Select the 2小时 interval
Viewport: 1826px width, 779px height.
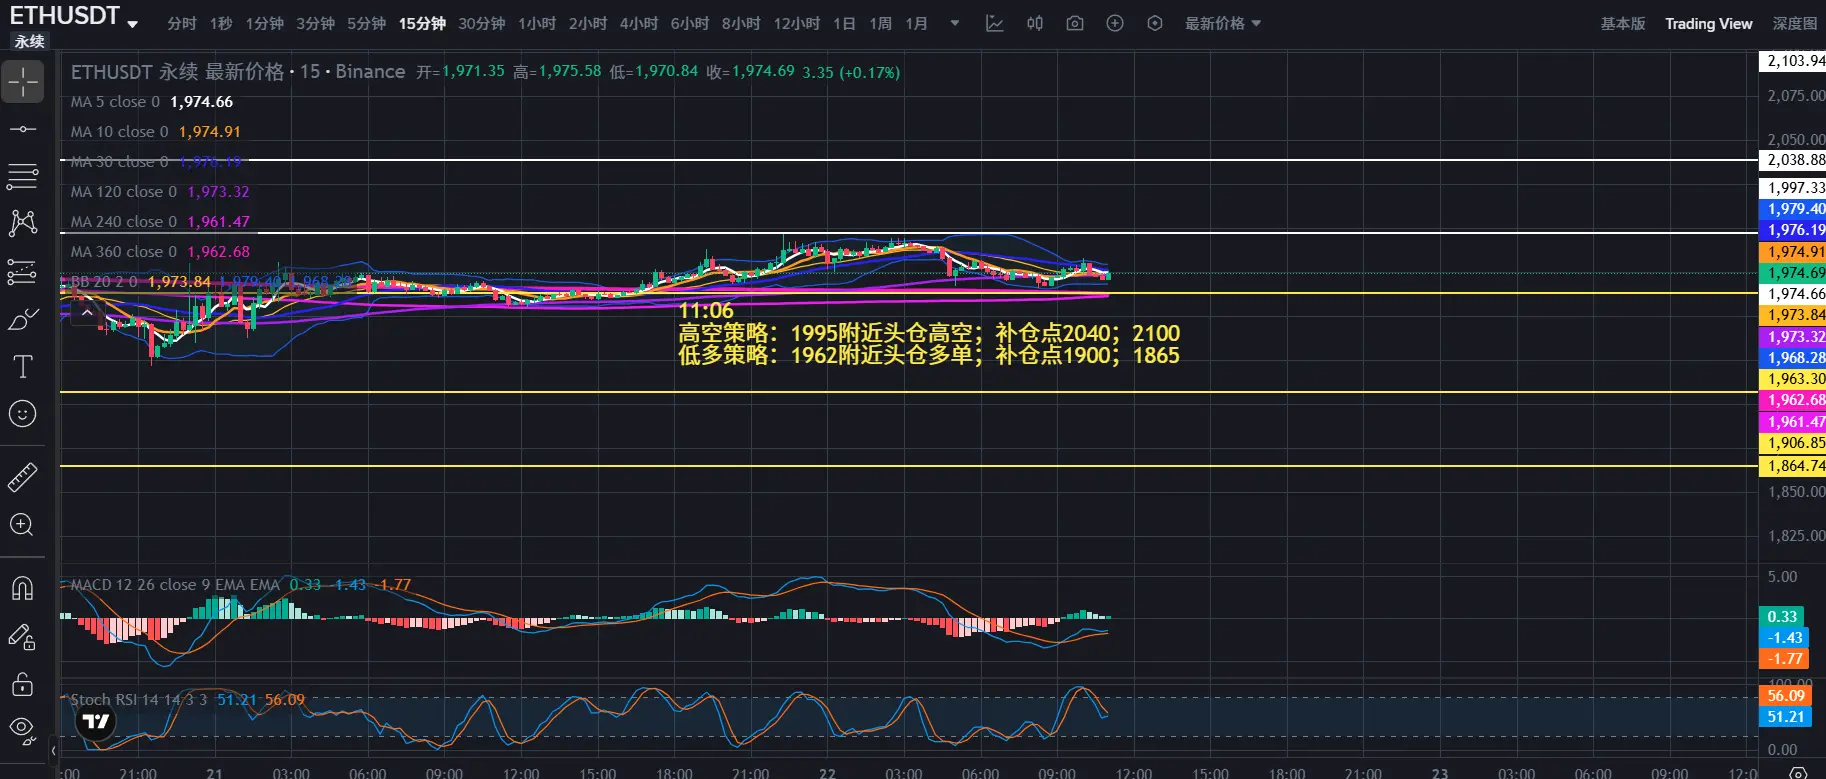click(x=588, y=23)
